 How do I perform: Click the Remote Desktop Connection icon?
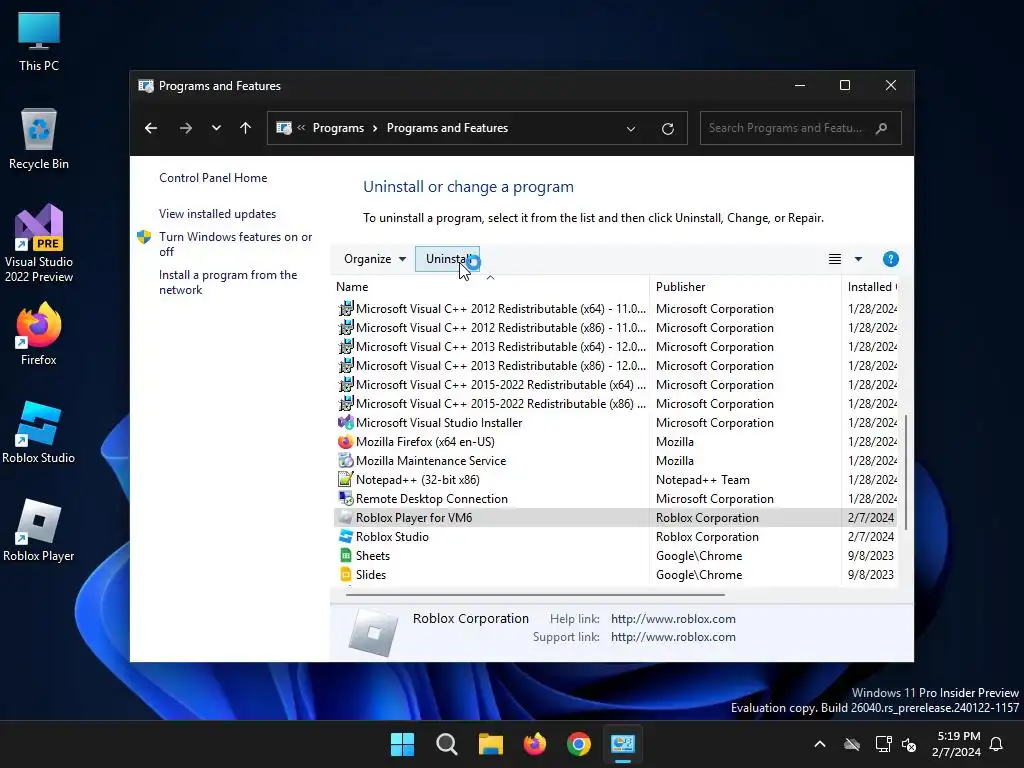coord(345,498)
